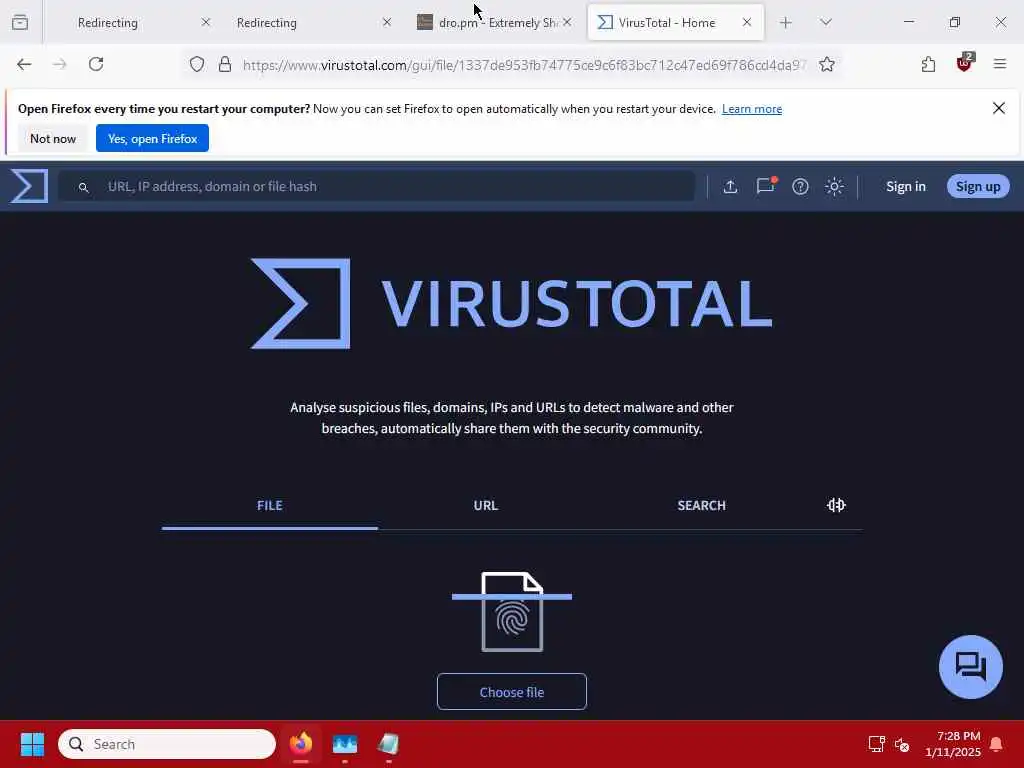Screen dimensions: 1024x768
Task: Click Firefox back arrow button
Action: pos(24,64)
